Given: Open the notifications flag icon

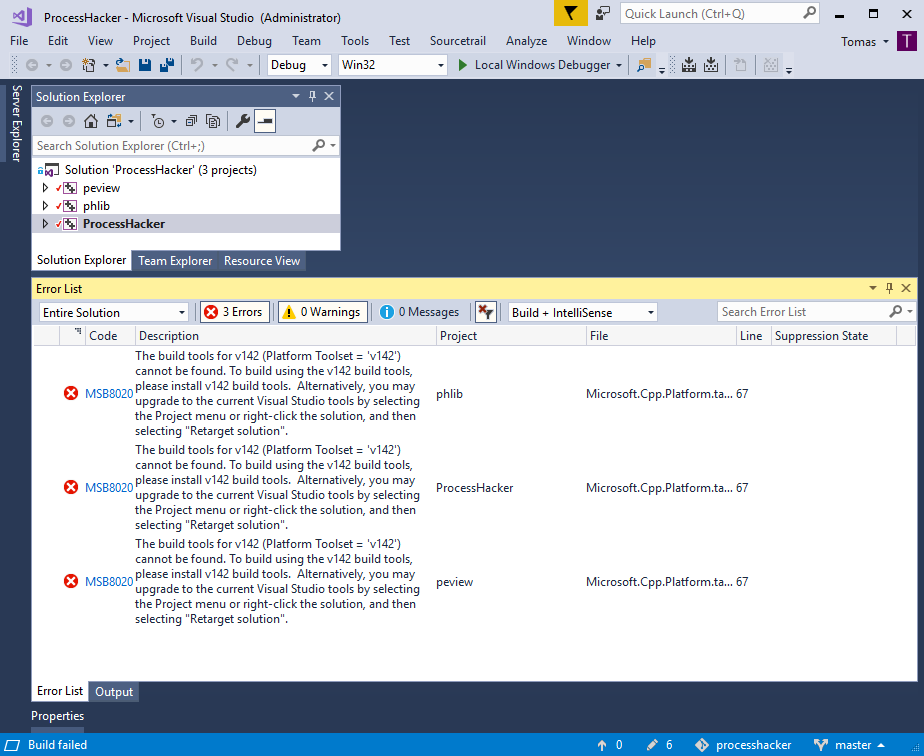Looking at the screenshot, I should (570, 14).
